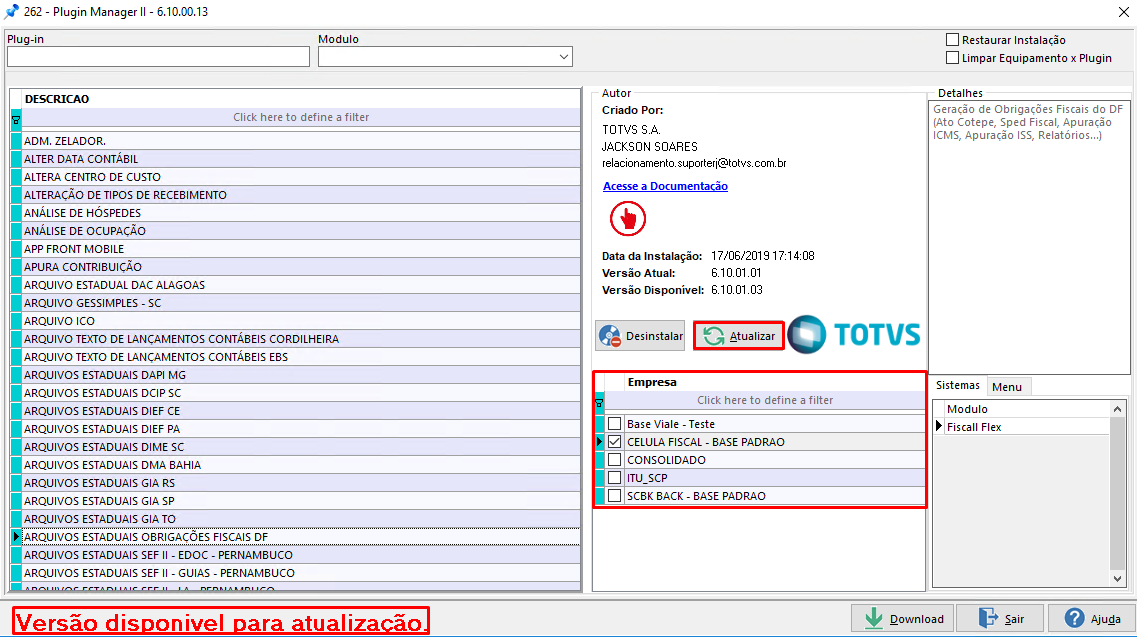Click Empresa grid filter row

coord(765,400)
